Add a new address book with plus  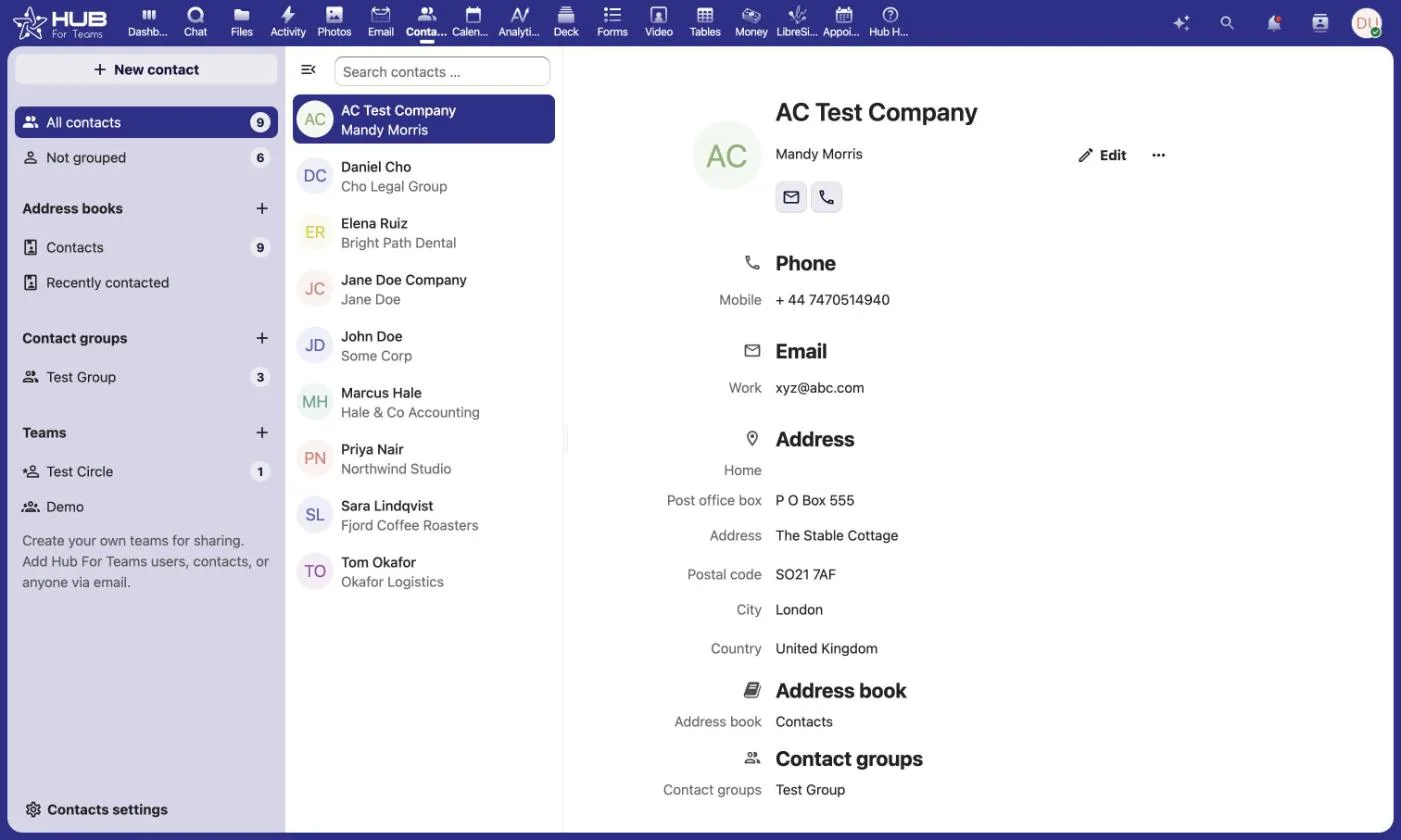(262, 208)
